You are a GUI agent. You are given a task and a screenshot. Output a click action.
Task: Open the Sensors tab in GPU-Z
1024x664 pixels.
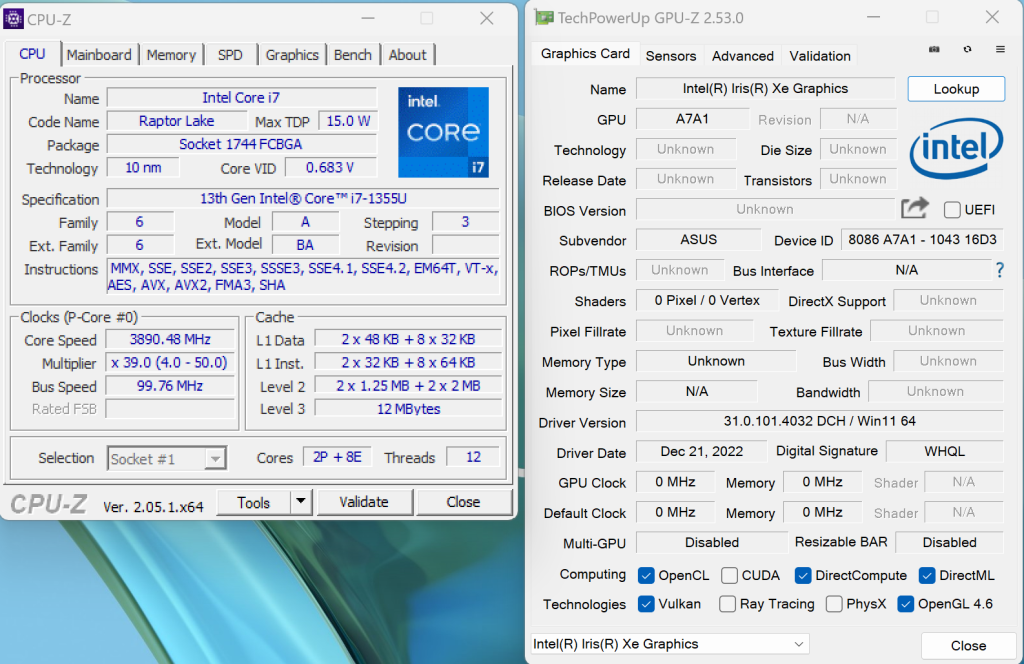[x=670, y=56]
